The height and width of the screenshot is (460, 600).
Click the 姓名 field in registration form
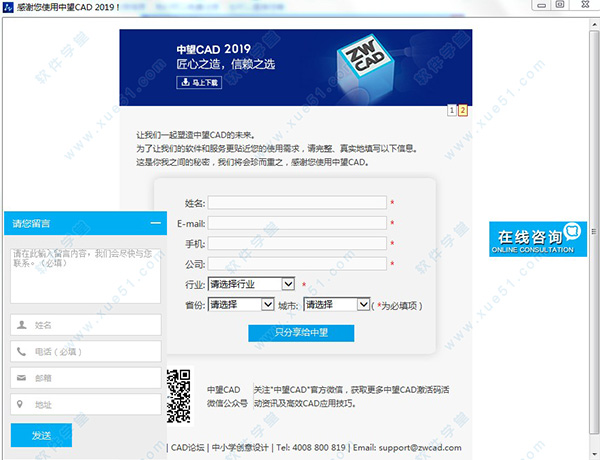(297, 203)
